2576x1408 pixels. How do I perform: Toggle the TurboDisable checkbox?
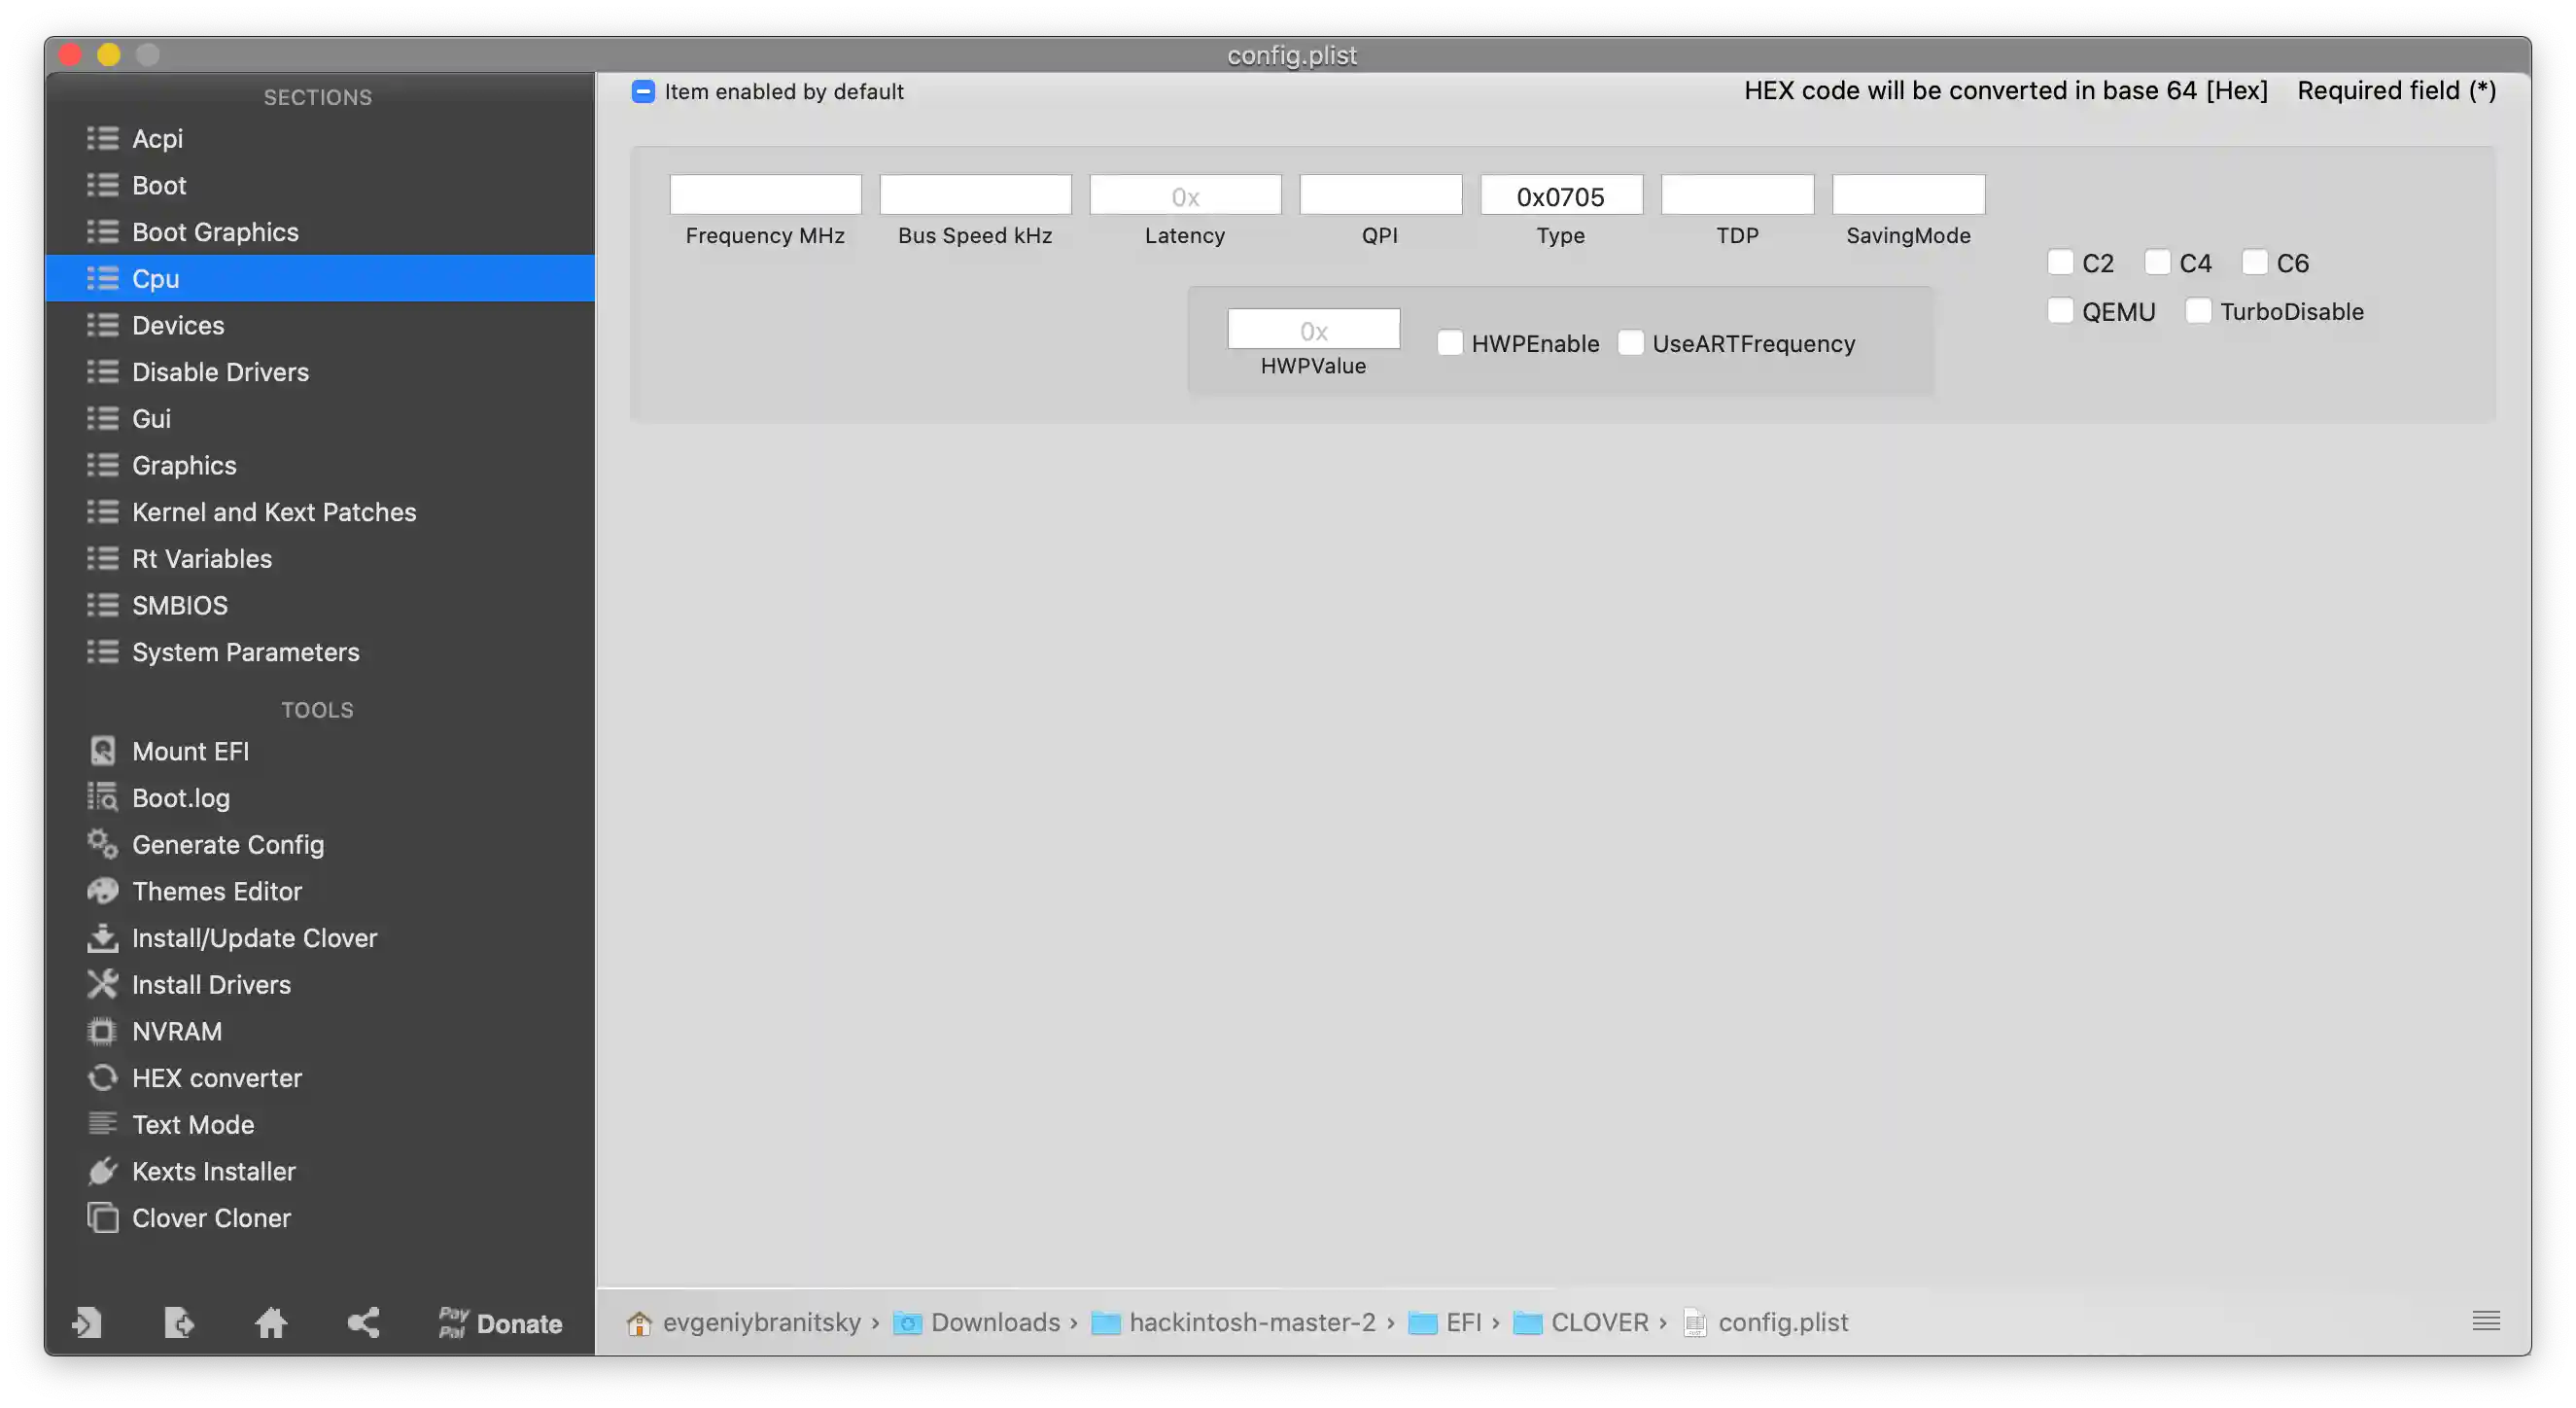(x=2198, y=311)
